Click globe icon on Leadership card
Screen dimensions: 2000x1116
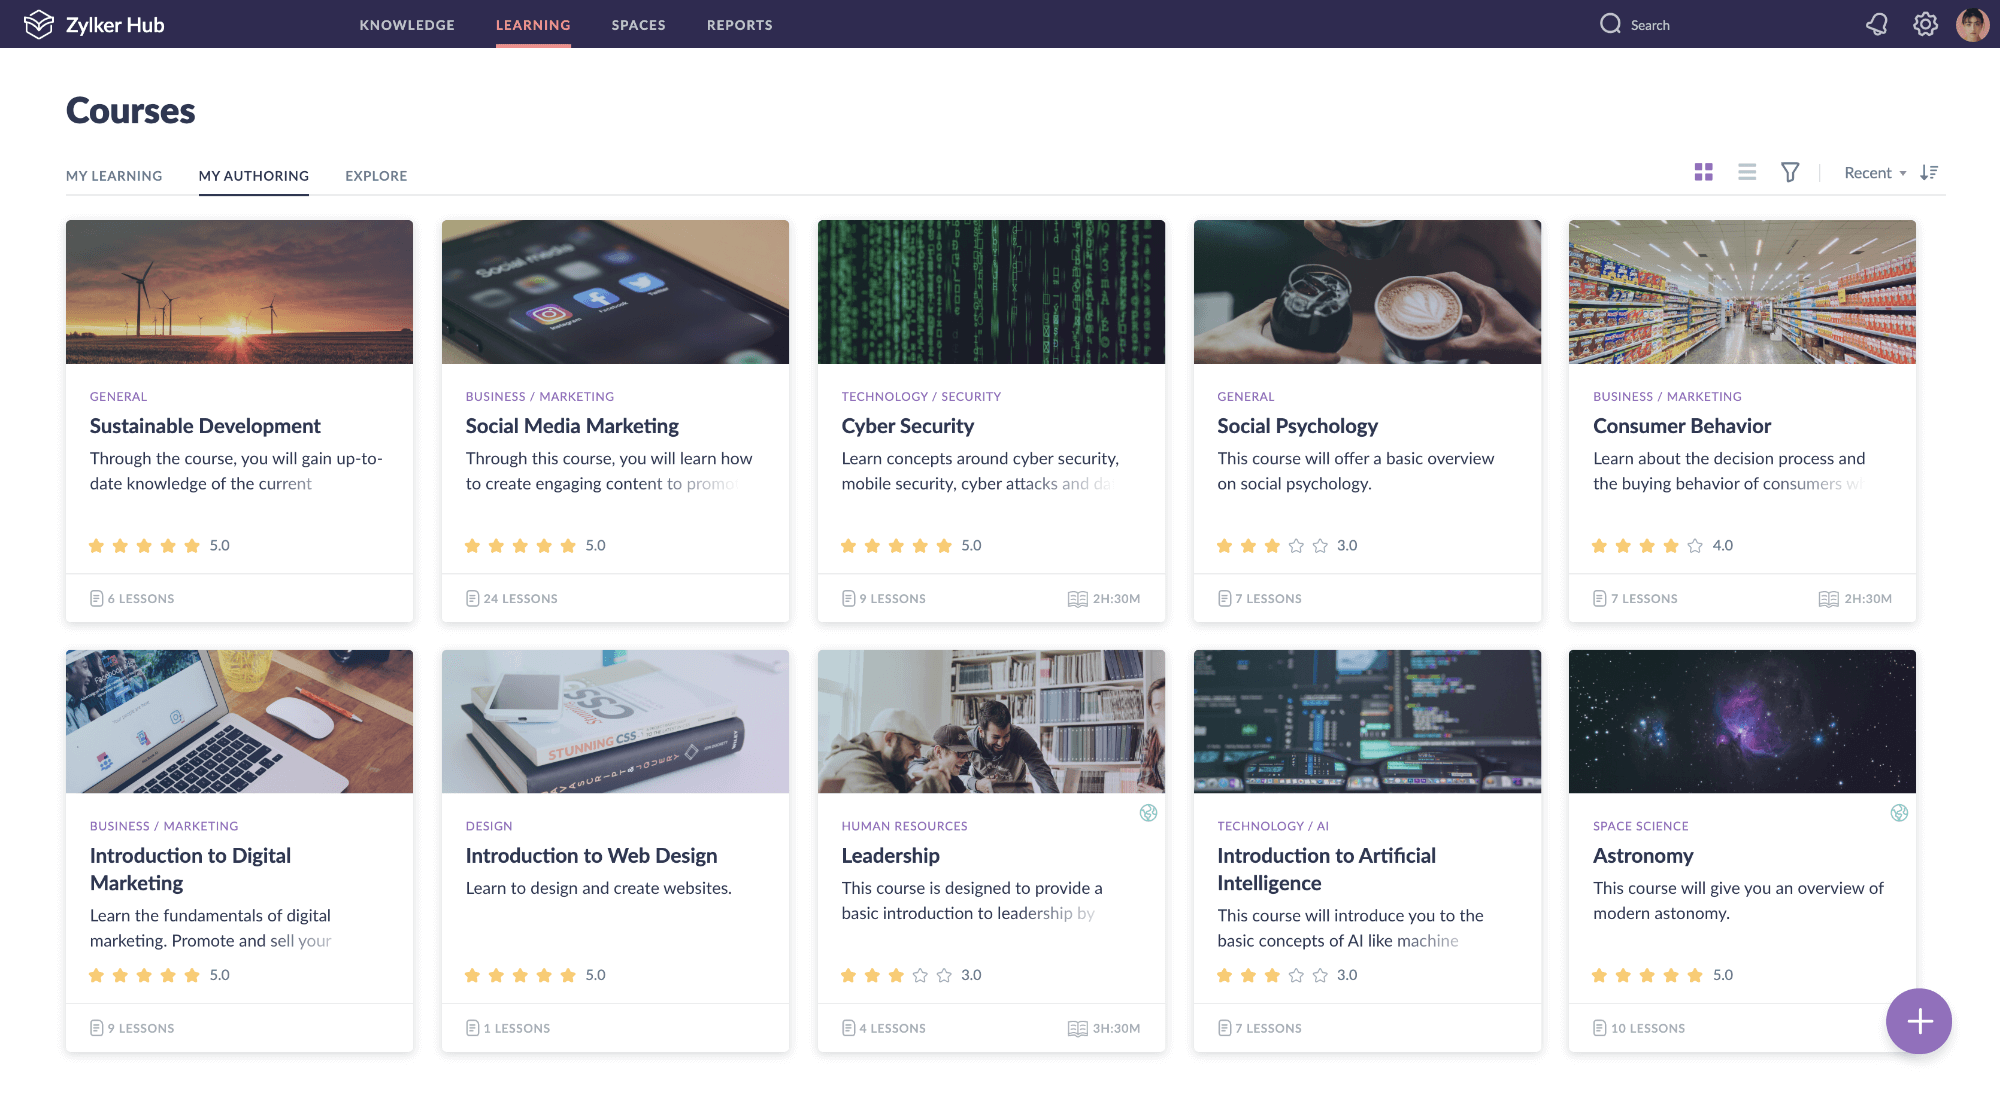[x=1148, y=813]
